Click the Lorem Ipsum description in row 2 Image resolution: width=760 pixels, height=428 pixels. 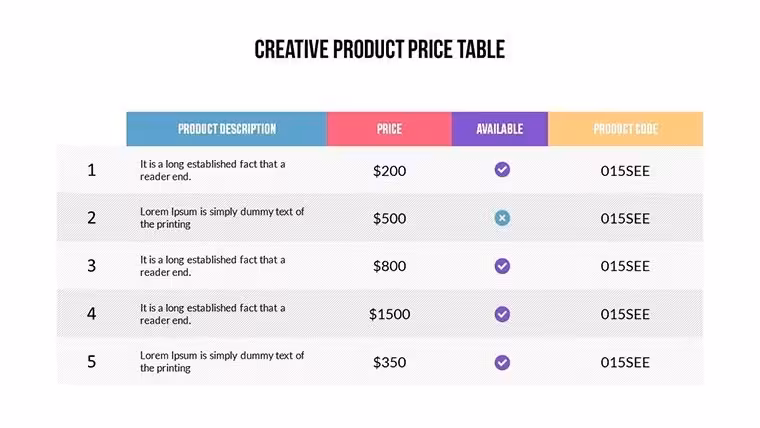point(222,218)
